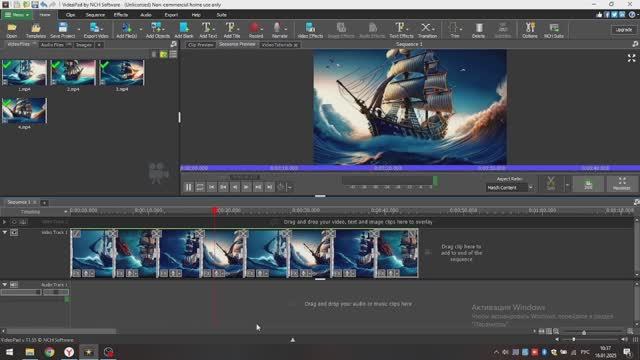Toggle the Video Track 1 visibility icon
Viewport: 640px width, 360px height.
click(14, 232)
